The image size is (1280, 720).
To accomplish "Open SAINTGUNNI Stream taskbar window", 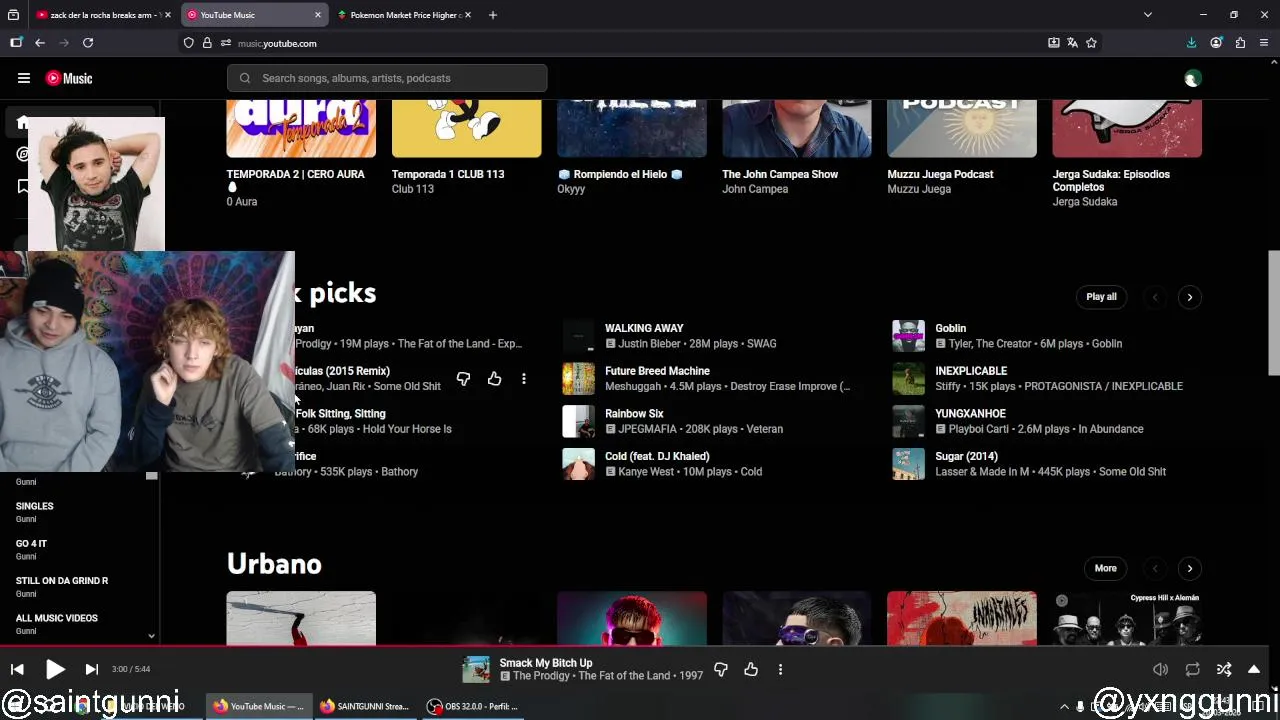I will 365,706.
